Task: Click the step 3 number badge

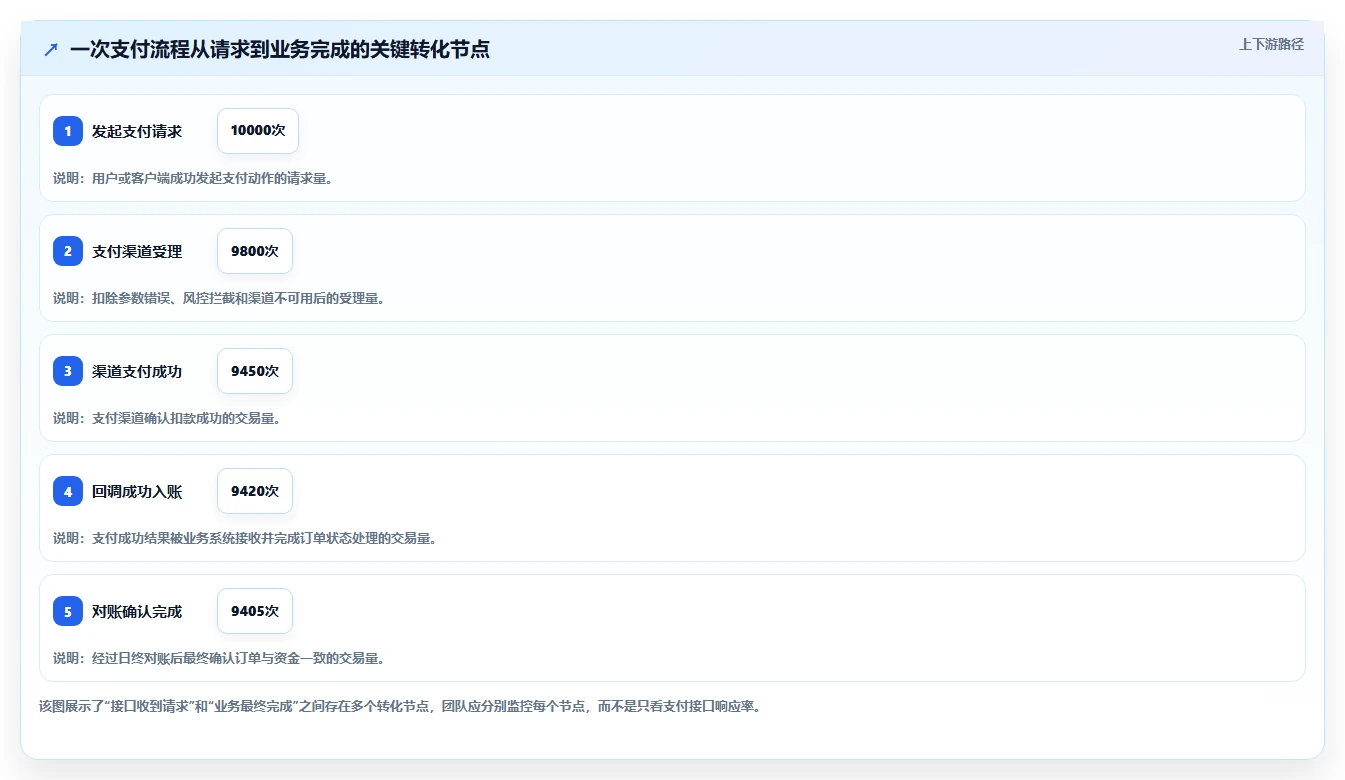Action: click(68, 371)
